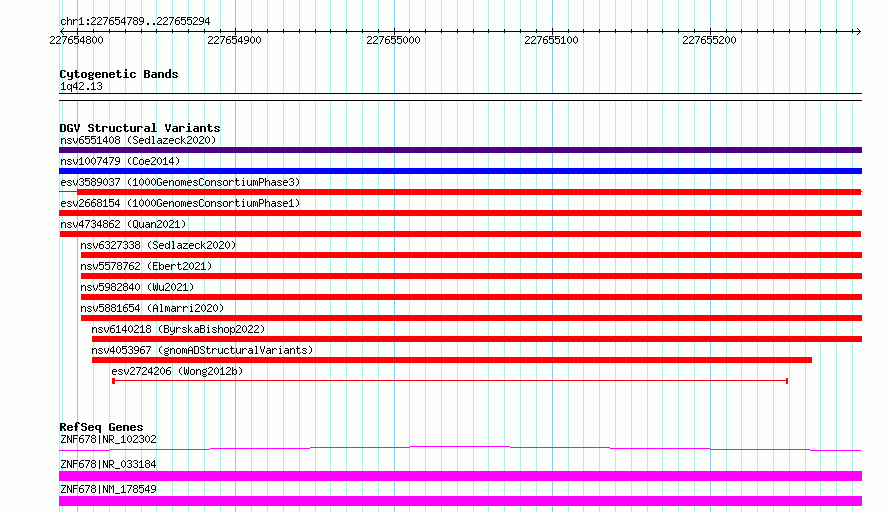890x512 pixels.
Task: Click the red bar under nsv4734862
Action: 460,234
